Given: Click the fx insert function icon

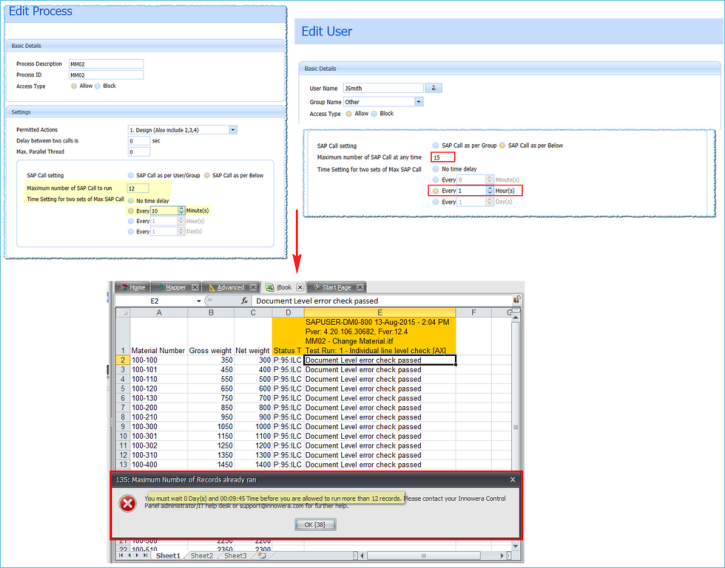Looking at the screenshot, I should click(x=244, y=301).
